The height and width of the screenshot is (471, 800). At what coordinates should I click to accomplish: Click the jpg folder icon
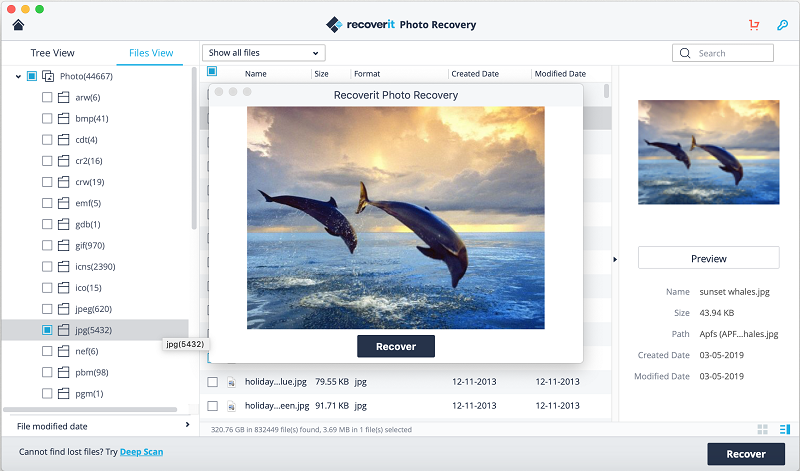(63, 330)
